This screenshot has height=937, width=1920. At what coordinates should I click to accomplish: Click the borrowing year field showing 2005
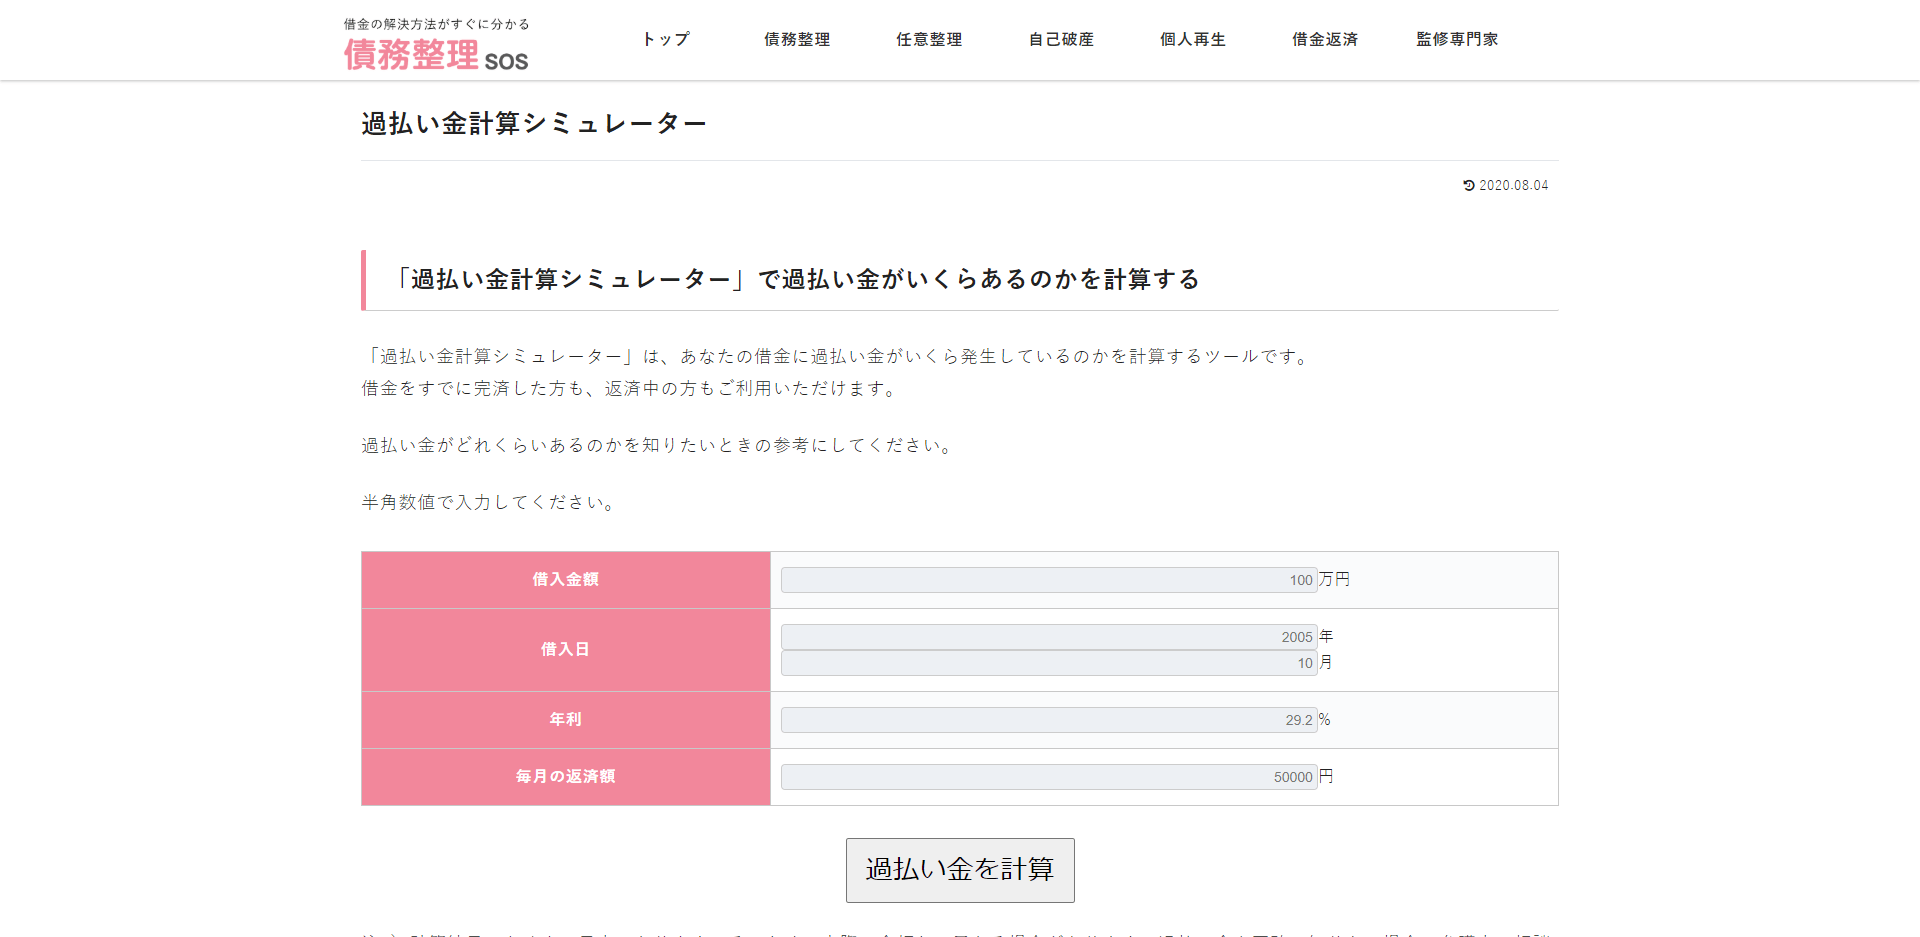pyautogui.click(x=1048, y=637)
